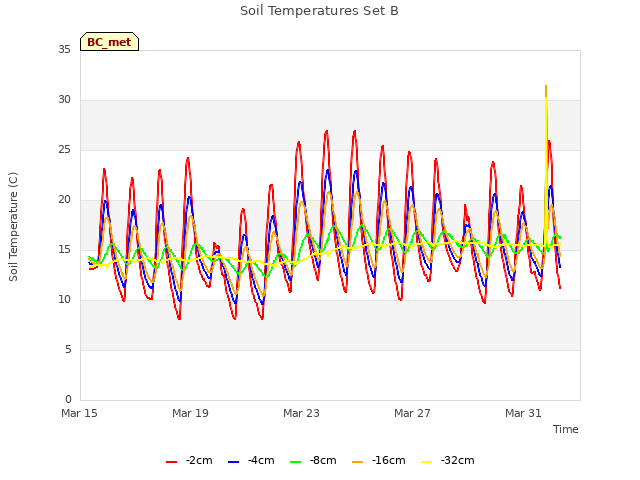Click the 35 y-axis tick label
Screen dimensions: 640x480
pyautogui.click(x=64, y=50)
